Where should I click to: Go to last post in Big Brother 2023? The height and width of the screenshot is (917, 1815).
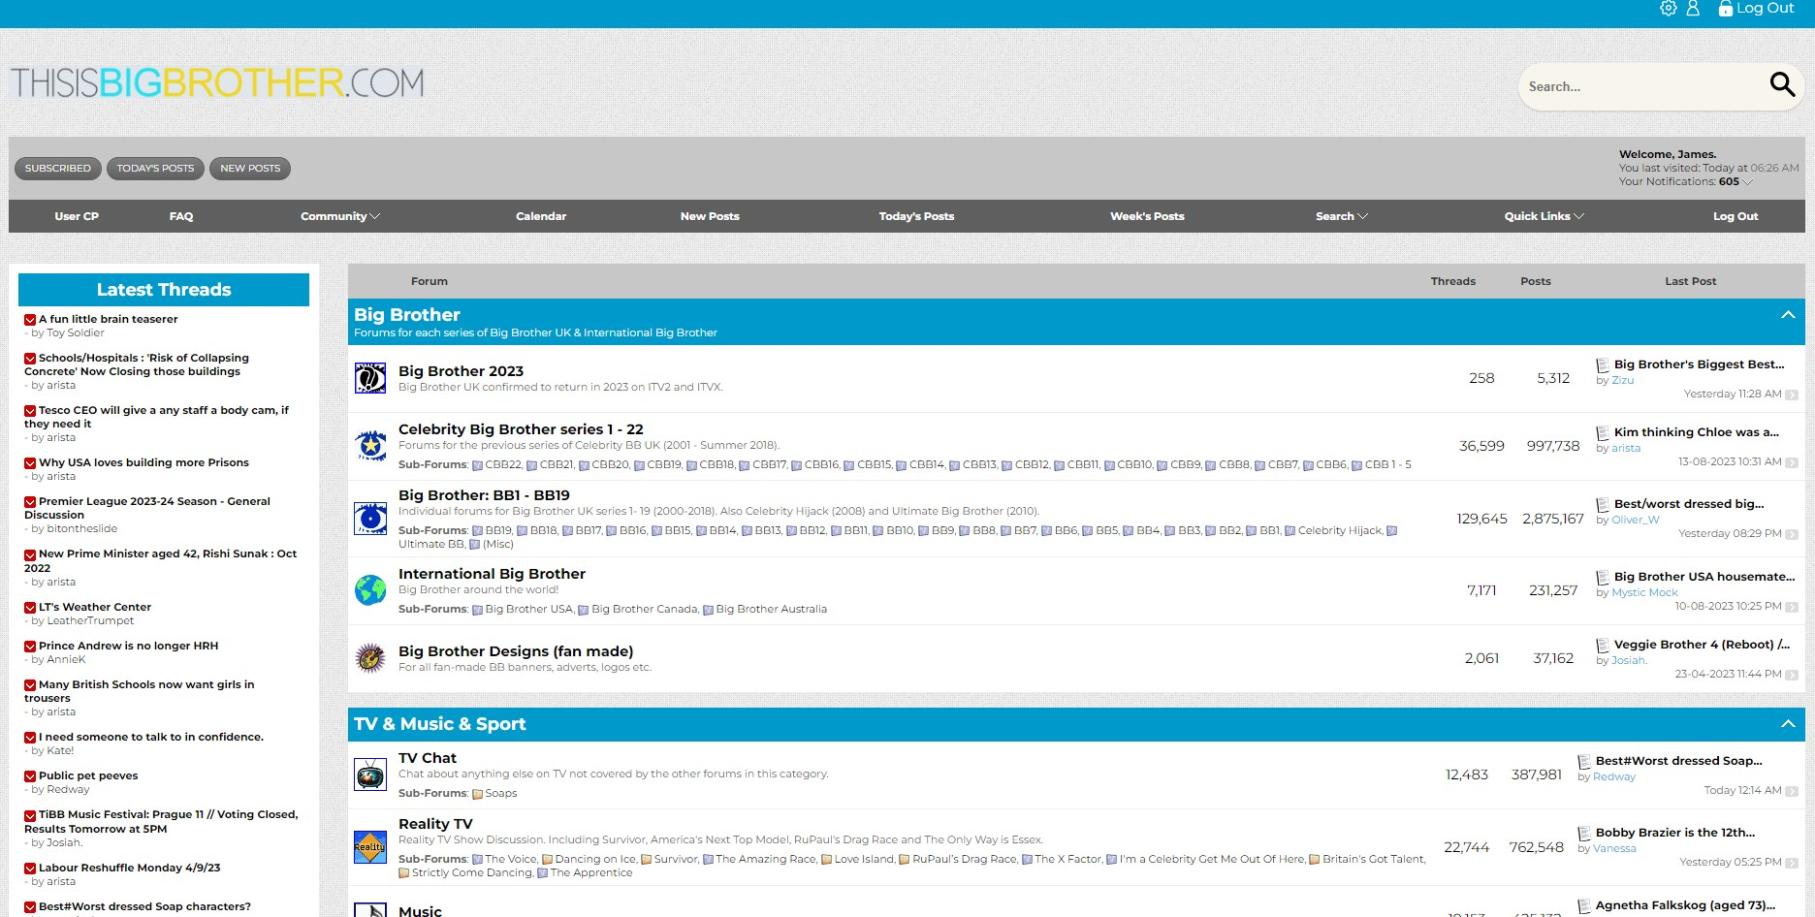[x=1791, y=395]
